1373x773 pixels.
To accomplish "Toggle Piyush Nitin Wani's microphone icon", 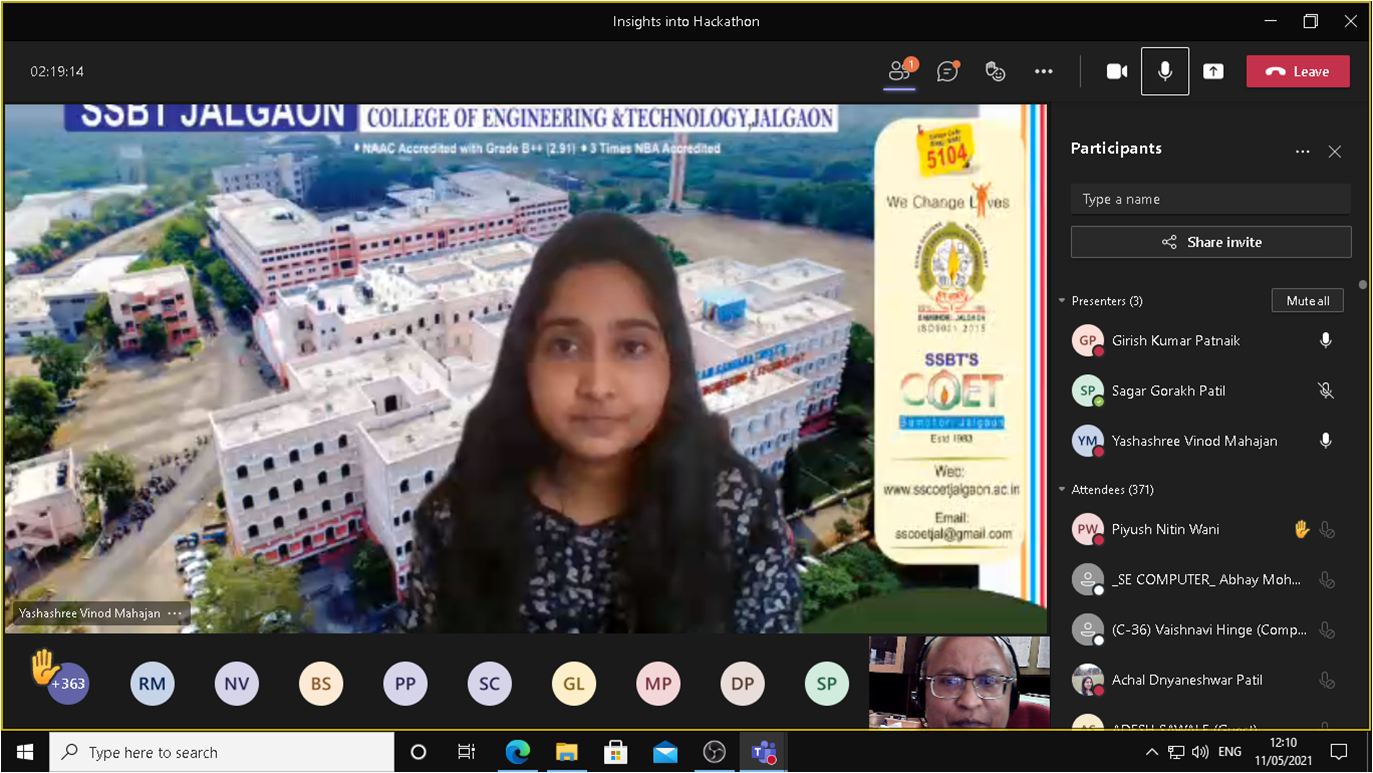I will click(1327, 530).
